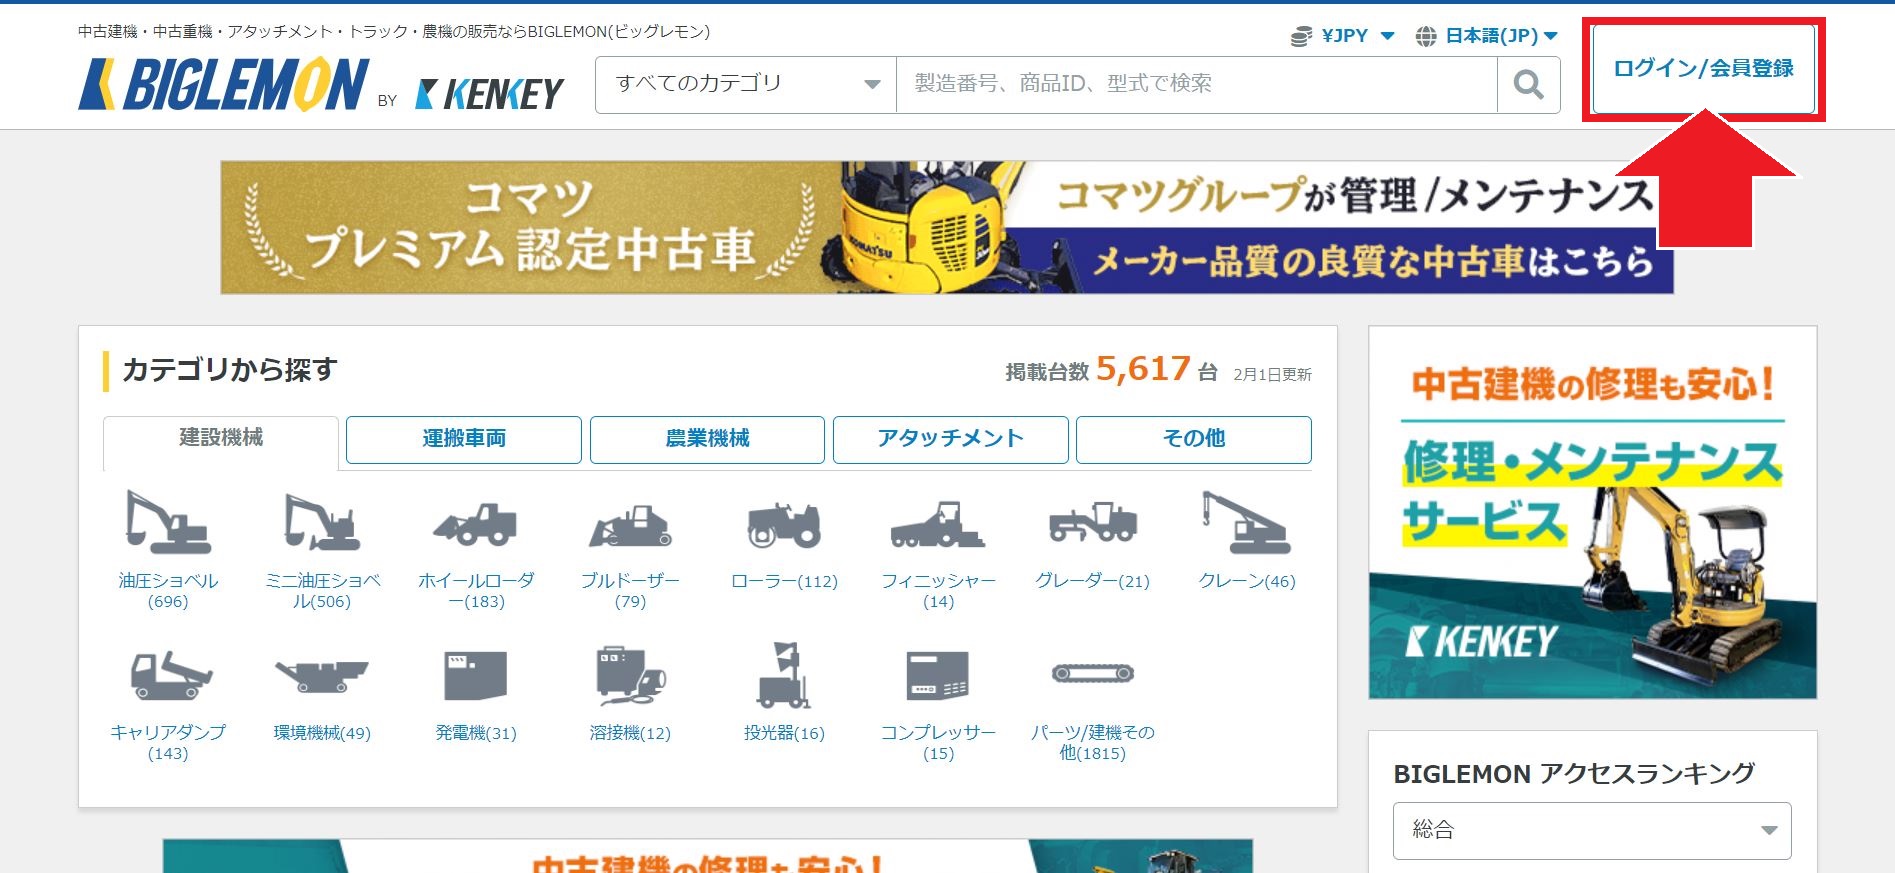Click the KENKEY logo in header

pos(489,95)
